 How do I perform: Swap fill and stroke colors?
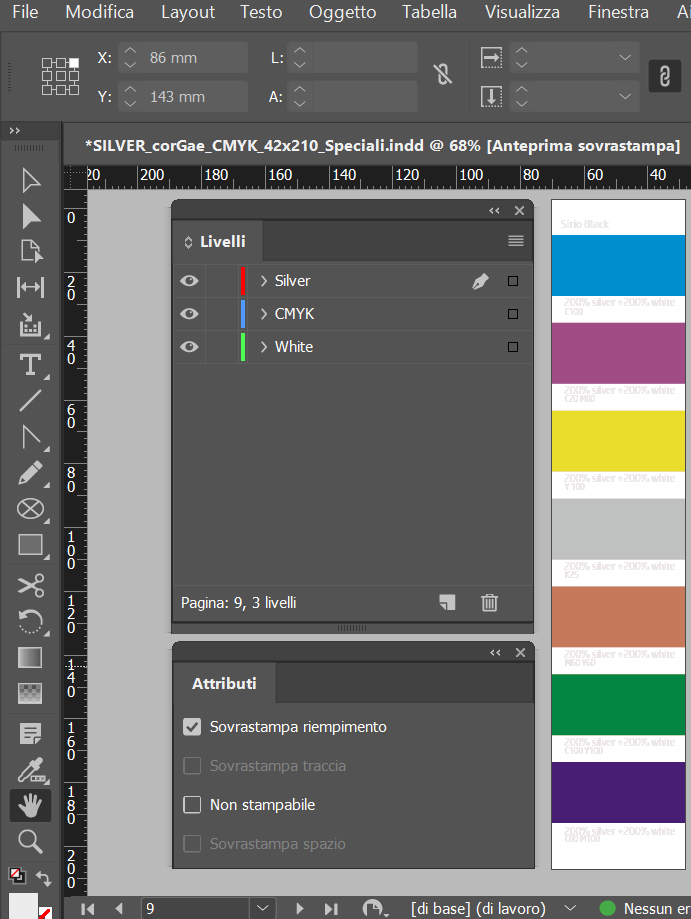pos(44,877)
